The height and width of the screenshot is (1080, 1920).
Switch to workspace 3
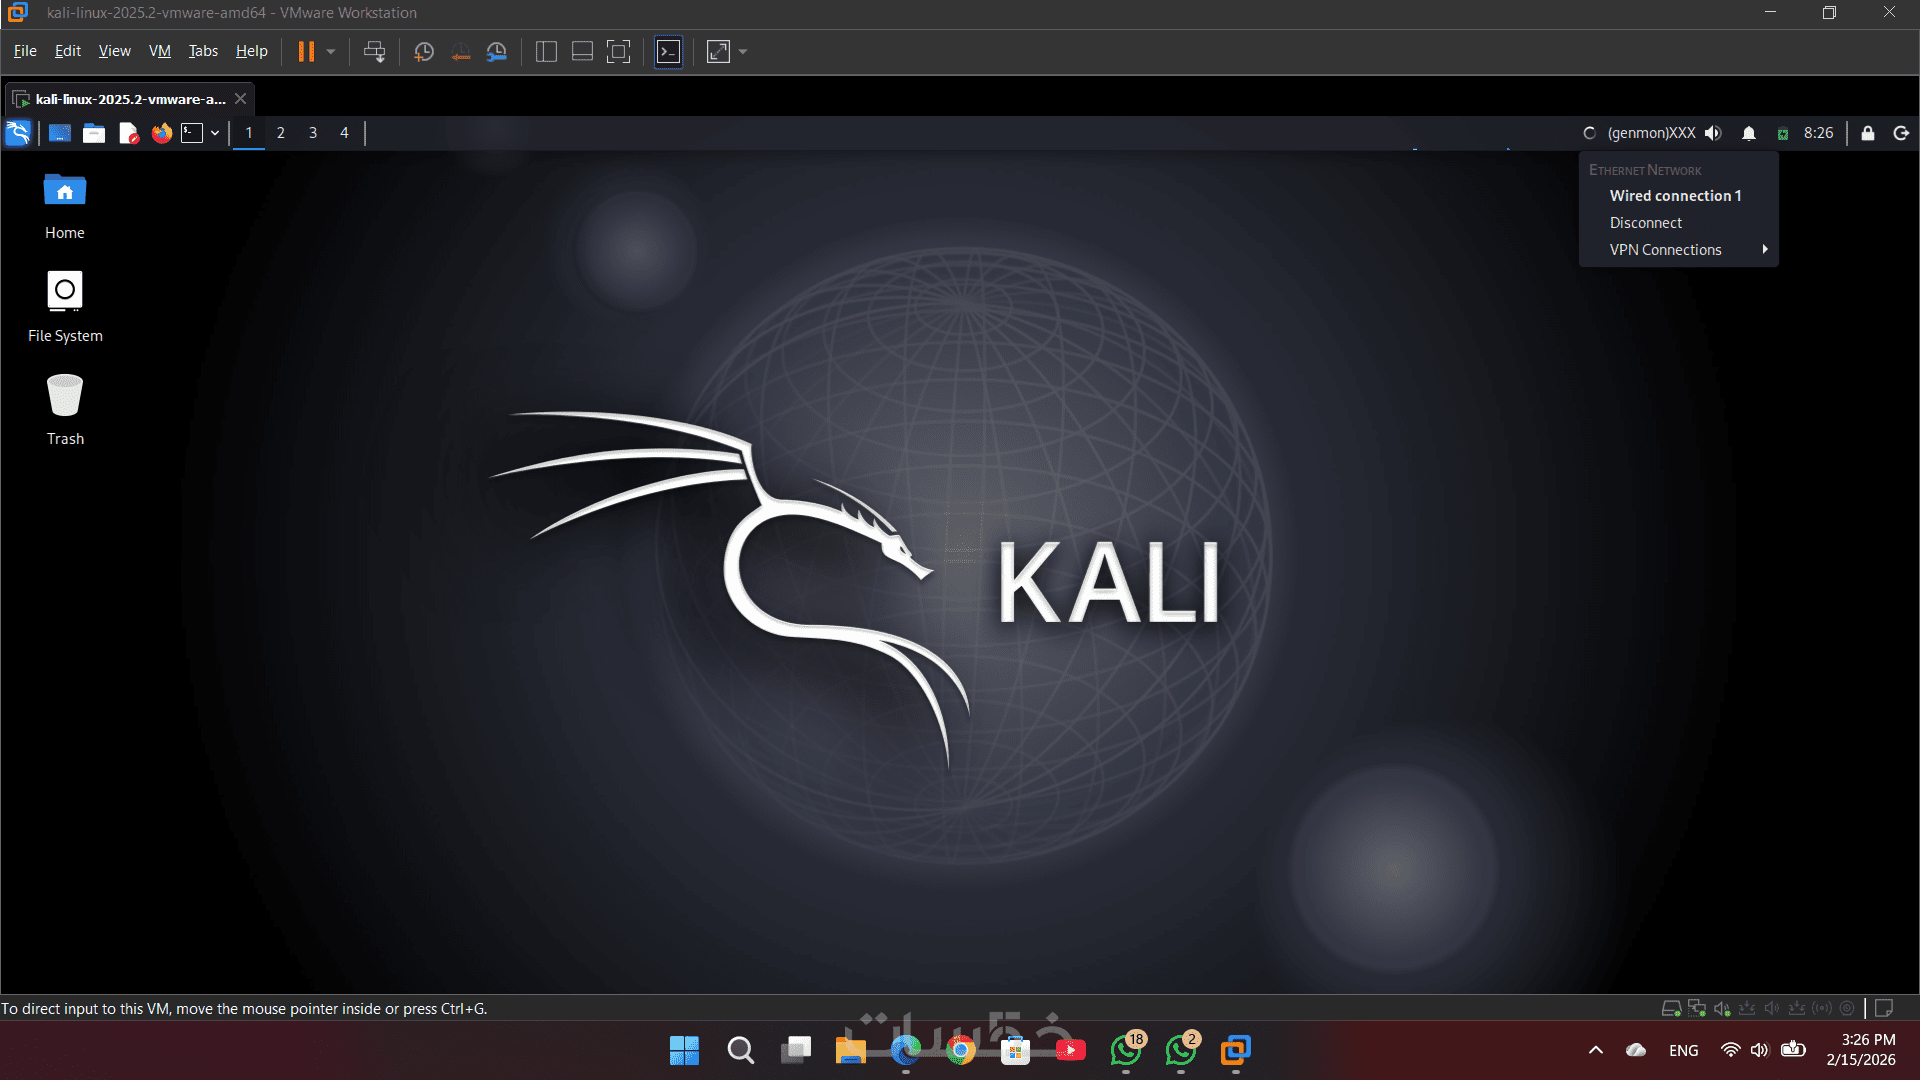coord(313,133)
